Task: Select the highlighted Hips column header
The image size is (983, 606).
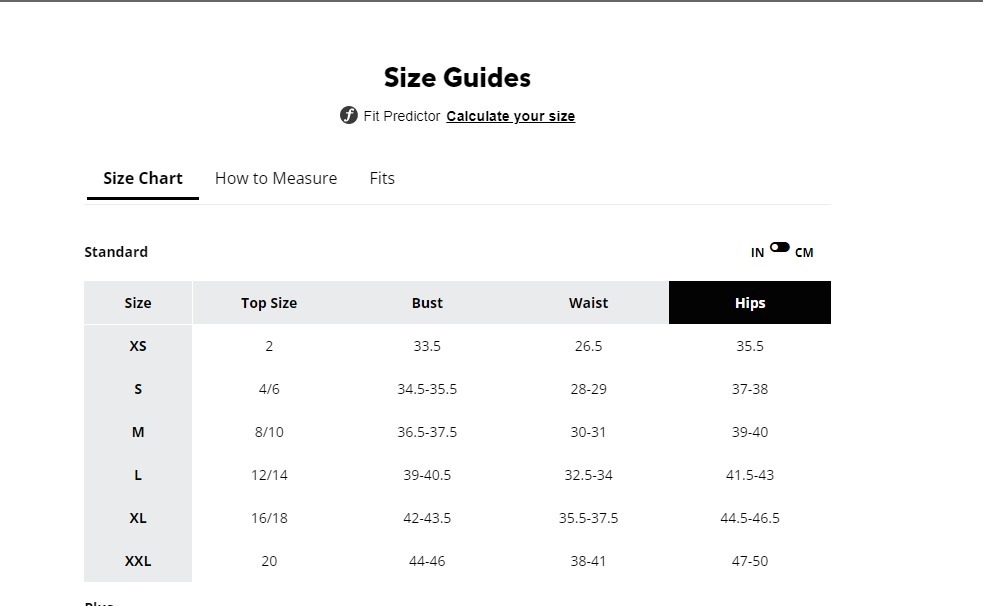Action: [x=749, y=303]
